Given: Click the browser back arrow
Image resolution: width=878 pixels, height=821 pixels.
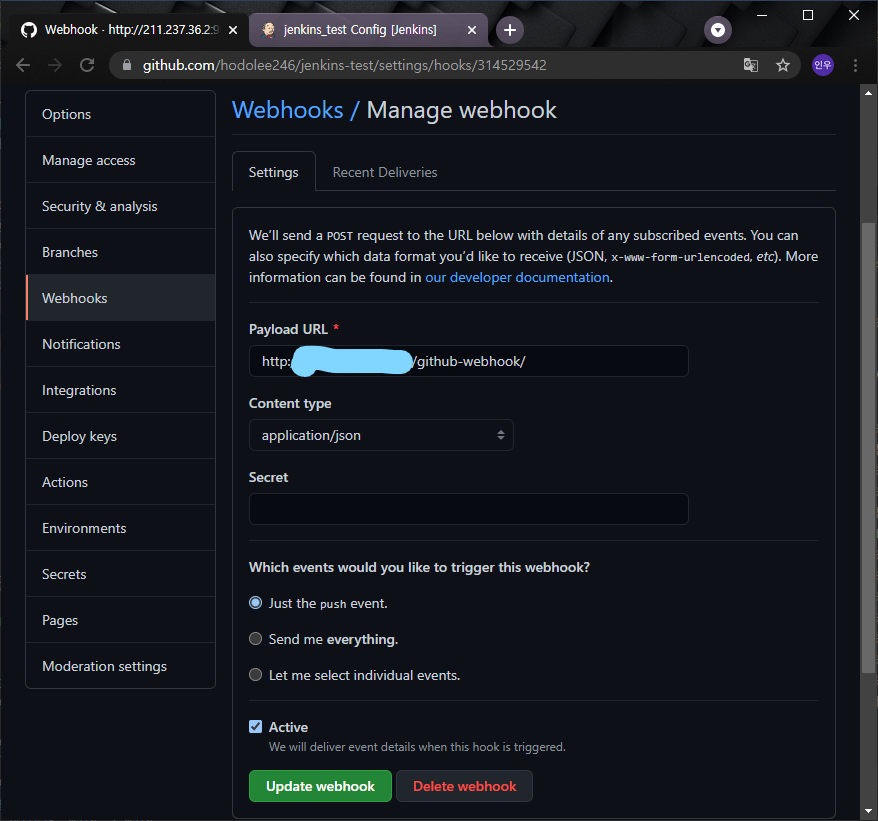Looking at the screenshot, I should click(23, 66).
